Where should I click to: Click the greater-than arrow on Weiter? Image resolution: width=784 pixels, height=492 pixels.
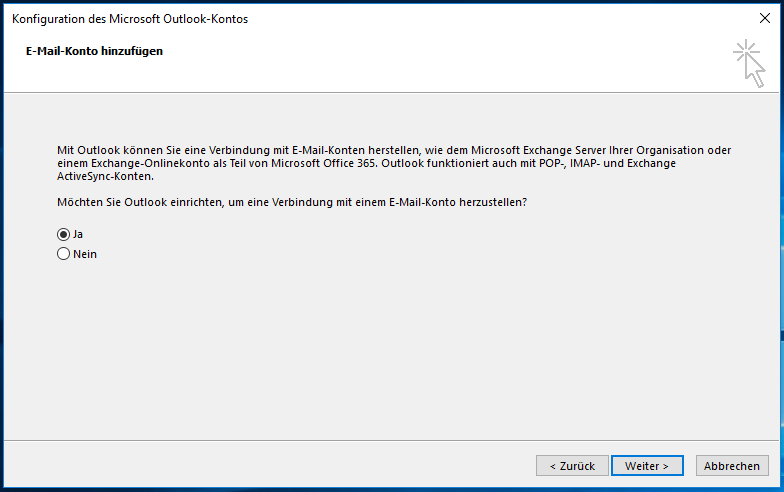point(666,466)
